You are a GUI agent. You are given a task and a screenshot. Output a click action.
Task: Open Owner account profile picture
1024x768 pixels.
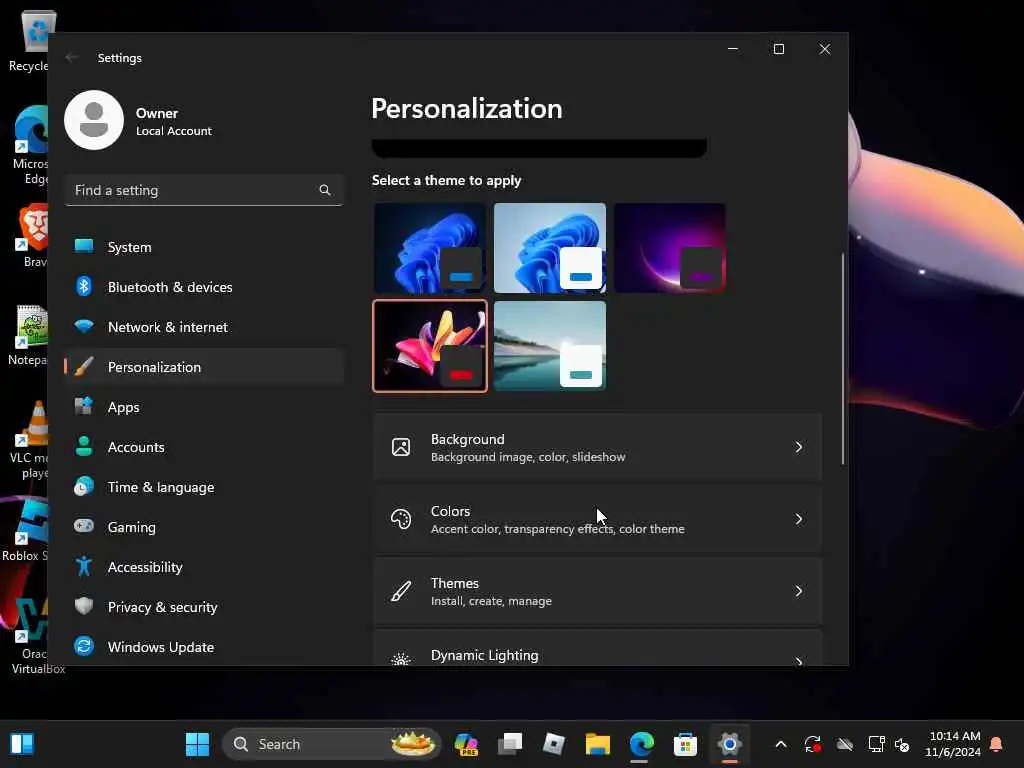pos(94,120)
